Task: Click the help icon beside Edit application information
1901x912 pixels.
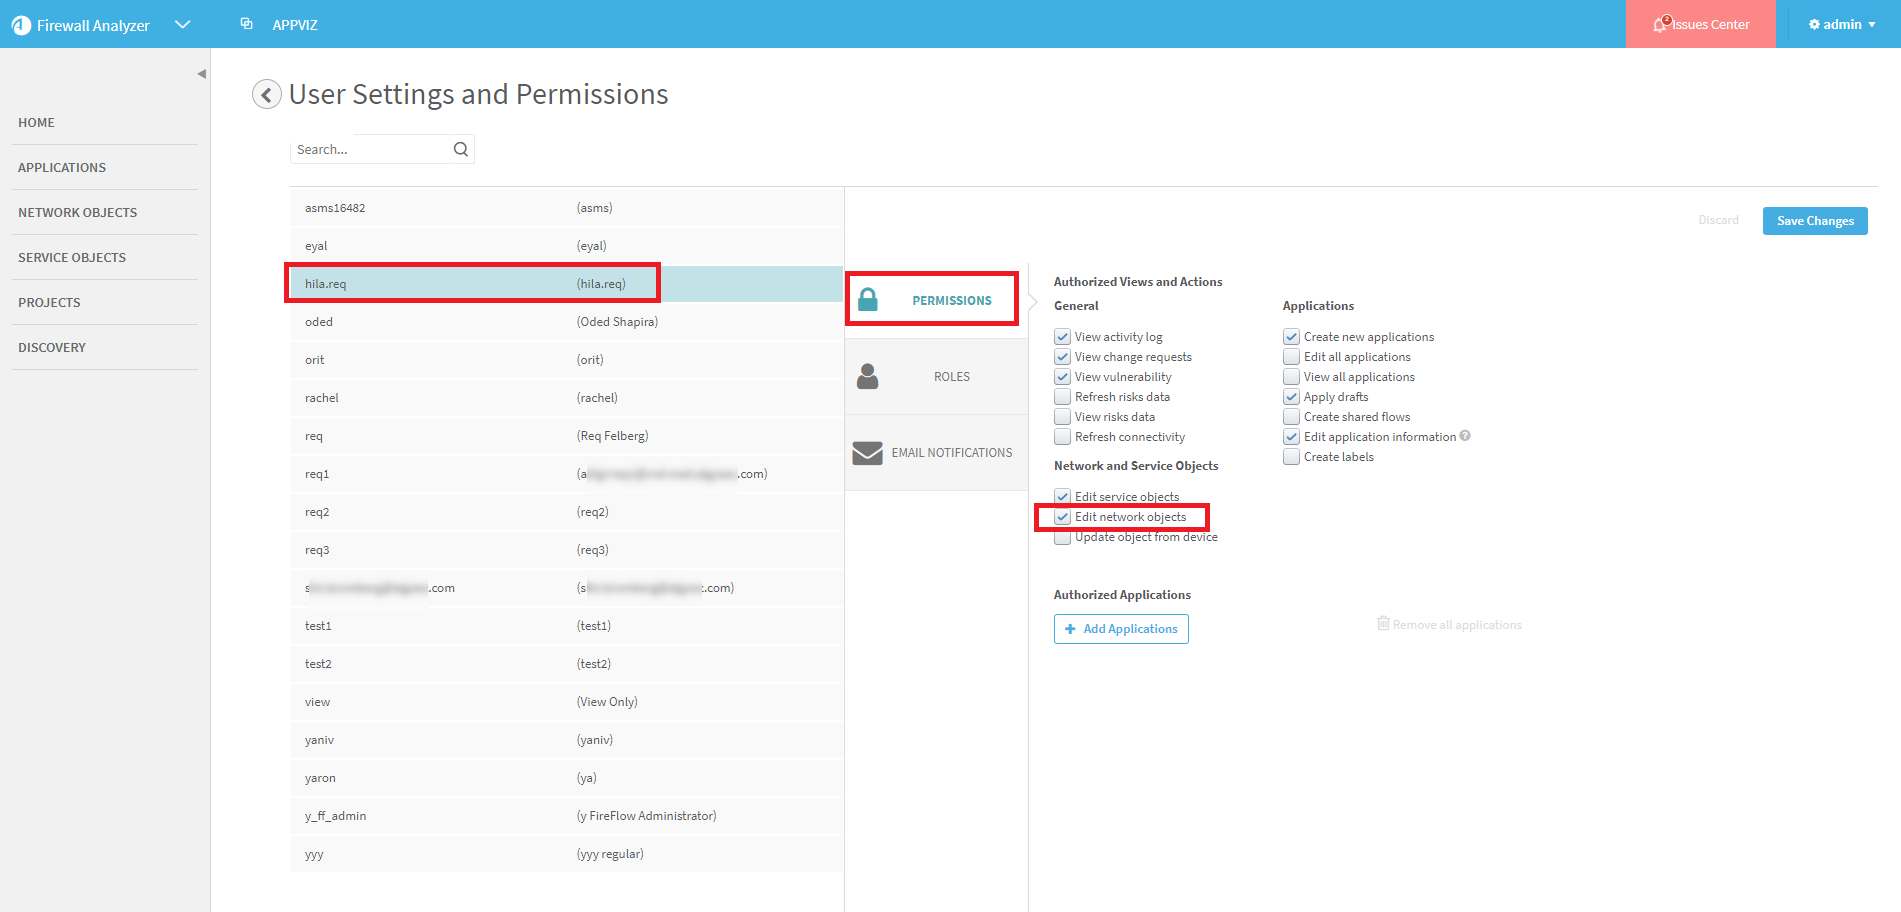Action: pyautogui.click(x=1465, y=436)
